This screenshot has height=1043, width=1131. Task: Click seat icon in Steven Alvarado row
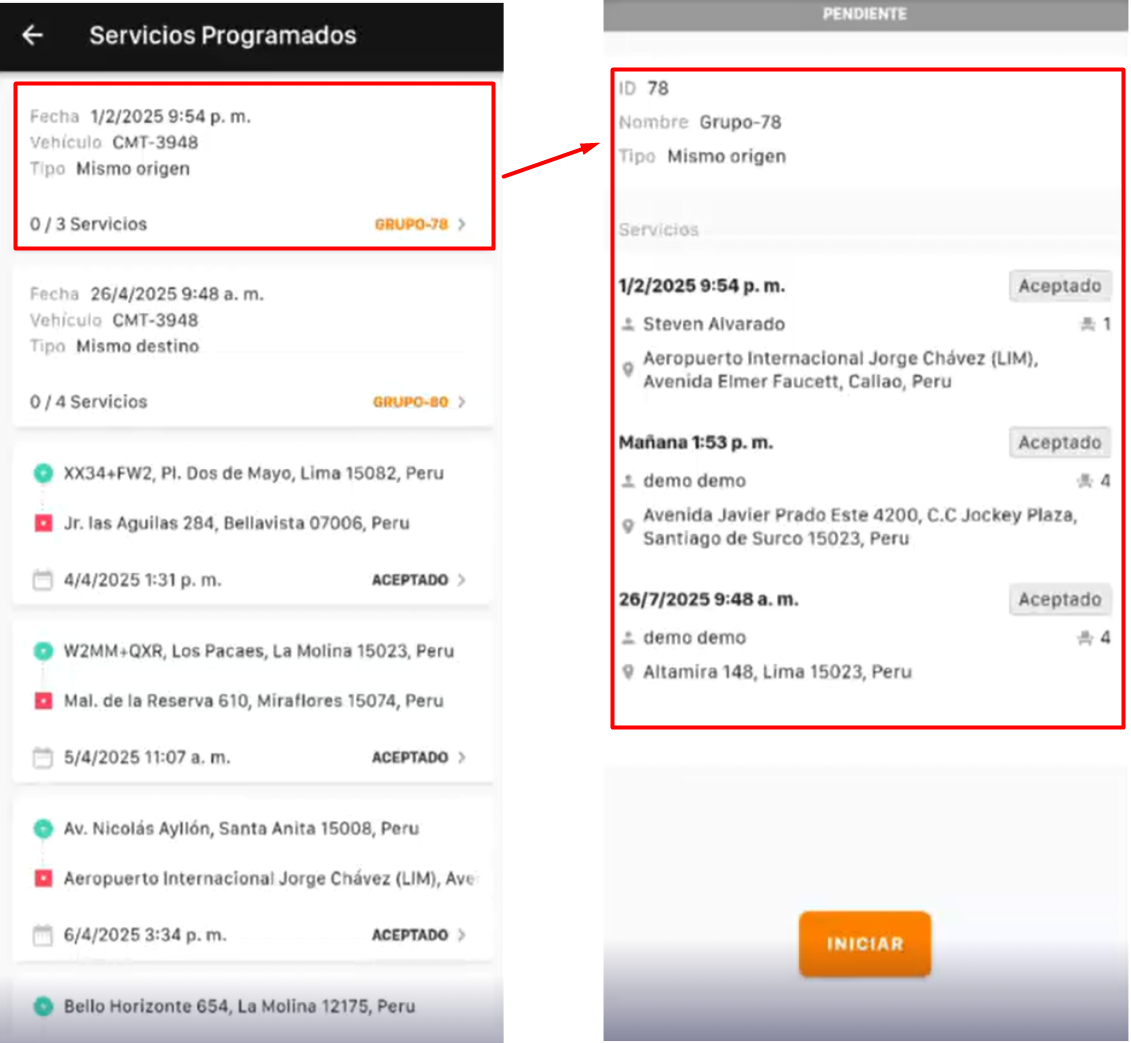pyautogui.click(x=1088, y=325)
